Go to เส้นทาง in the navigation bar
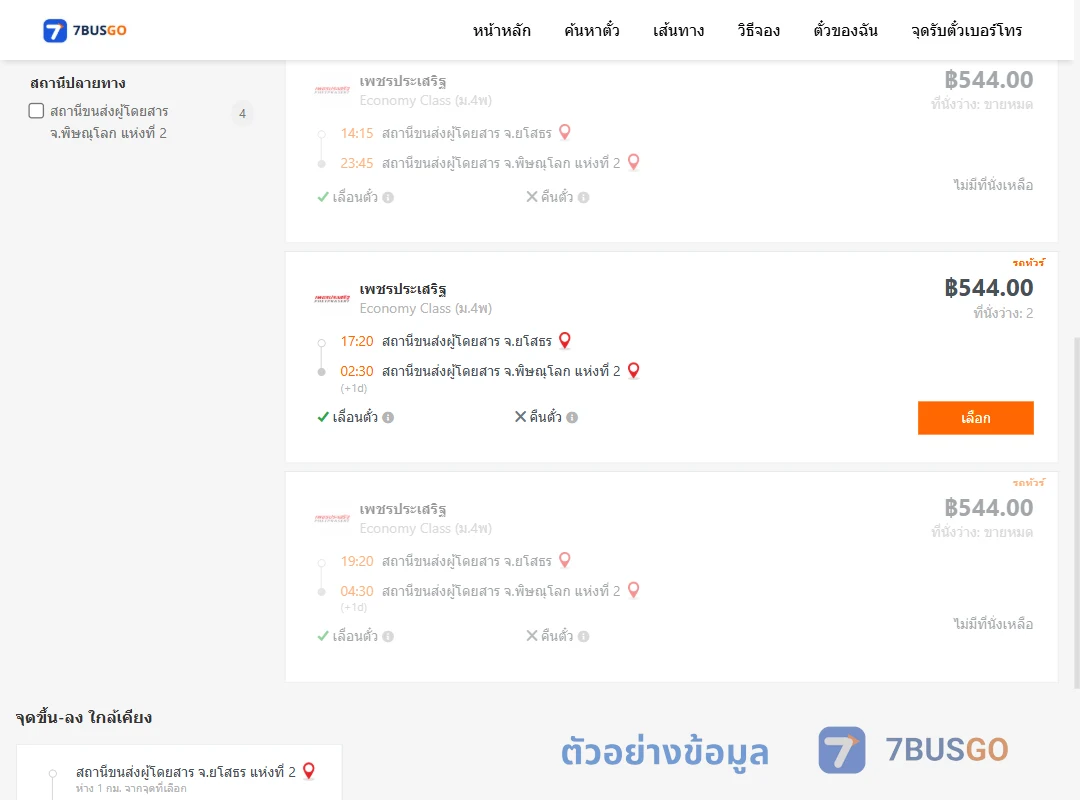The height and width of the screenshot is (800, 1080). [x=678, y=30]
